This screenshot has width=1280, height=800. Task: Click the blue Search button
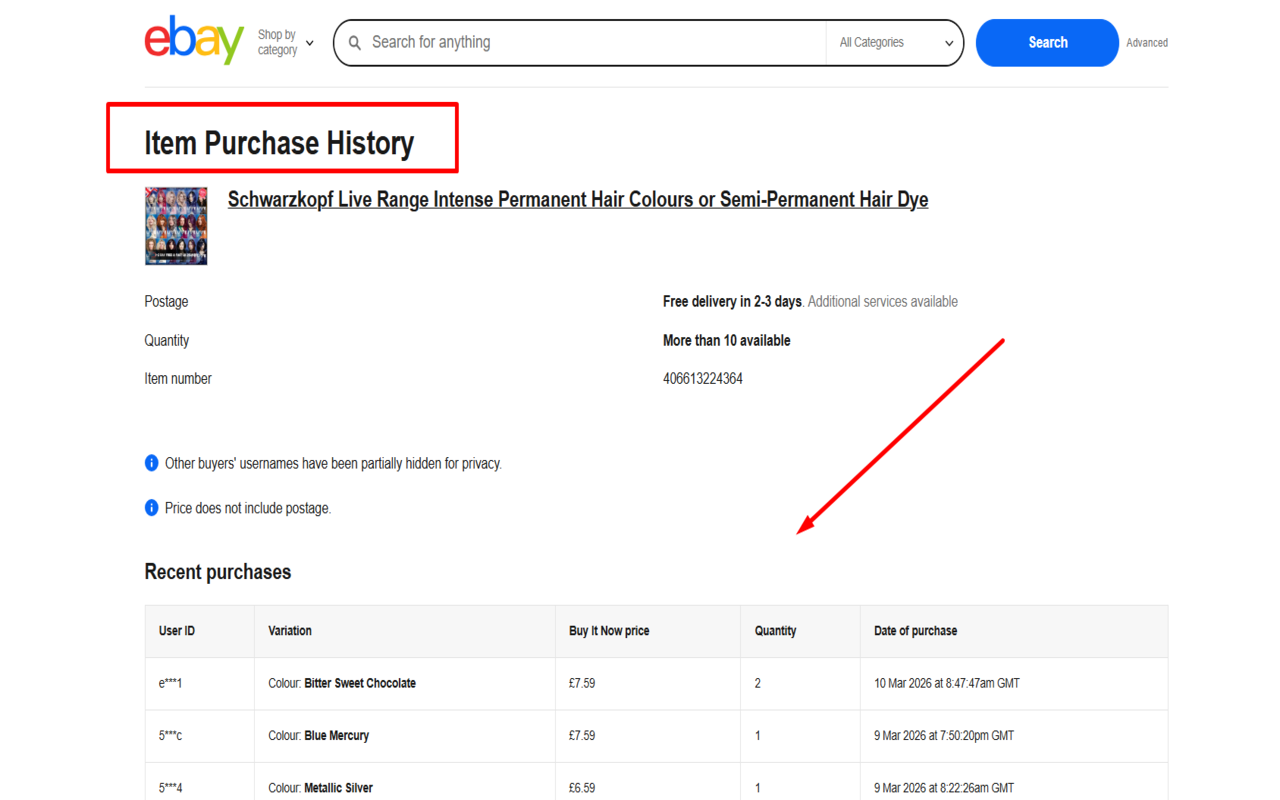tap(1047, 43)
